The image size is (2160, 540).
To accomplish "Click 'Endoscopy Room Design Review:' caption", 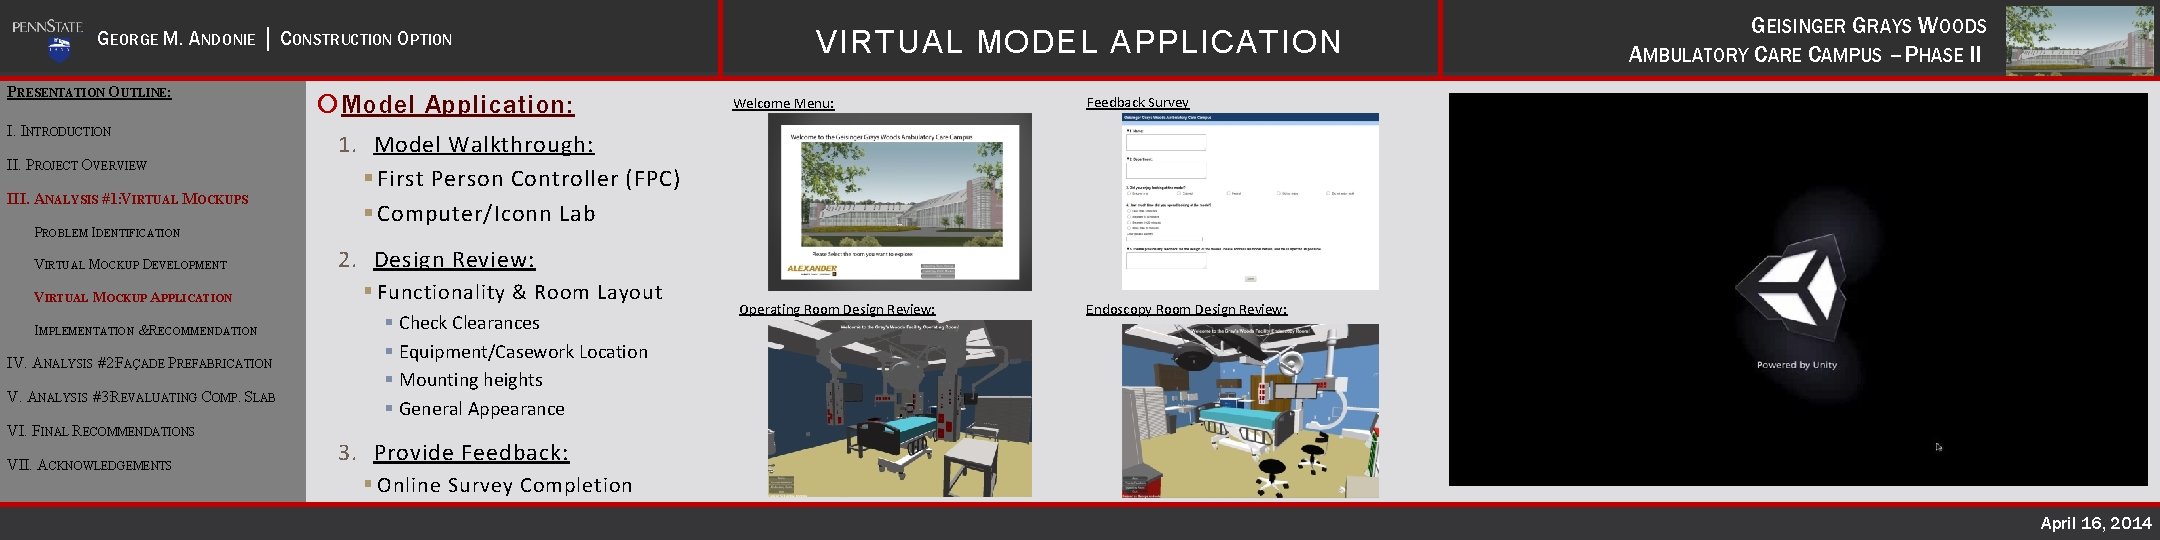I will (x=1186, y=309).
